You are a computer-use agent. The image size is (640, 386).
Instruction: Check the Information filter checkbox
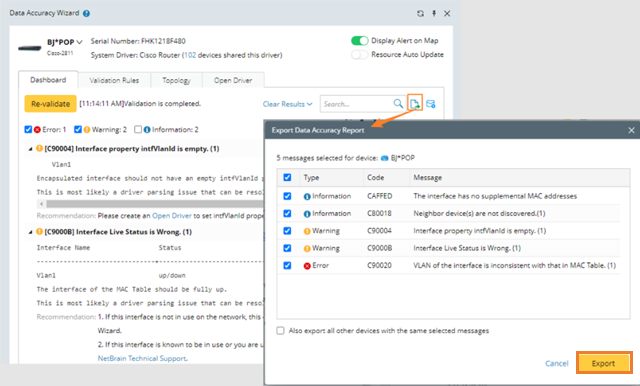pyautogui.click(x=138, y=129)
